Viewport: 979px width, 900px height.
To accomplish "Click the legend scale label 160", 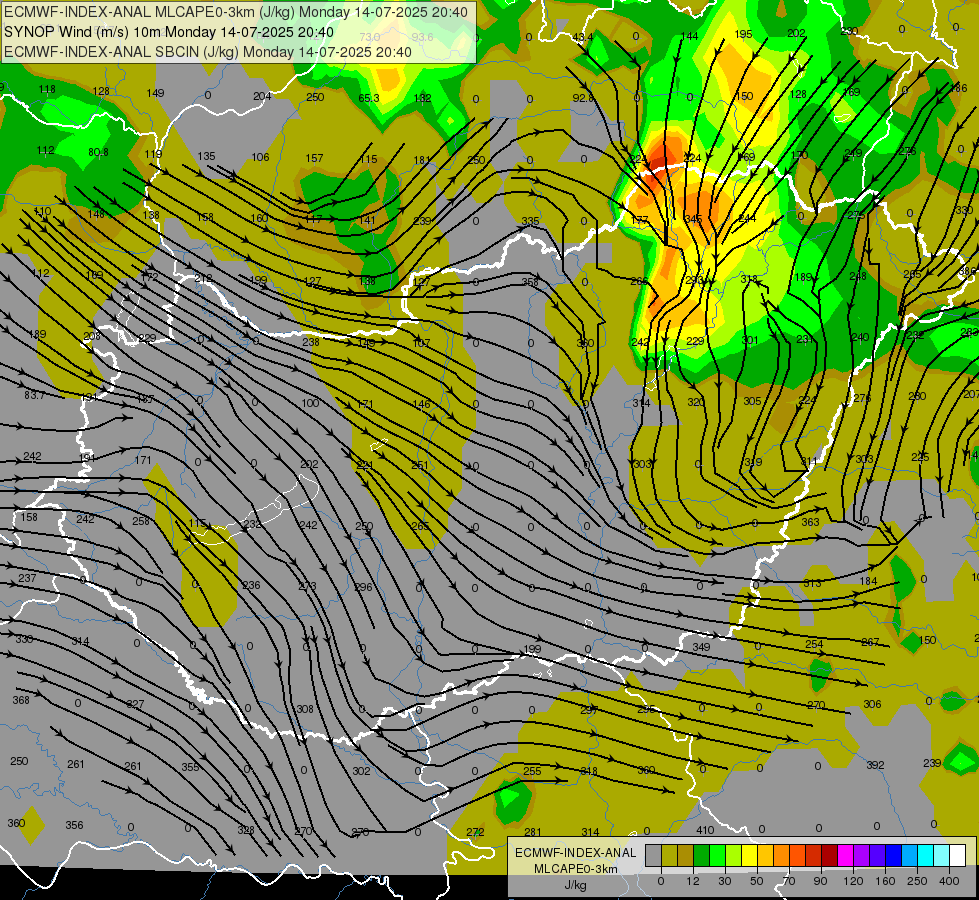I will pos(885,881).
